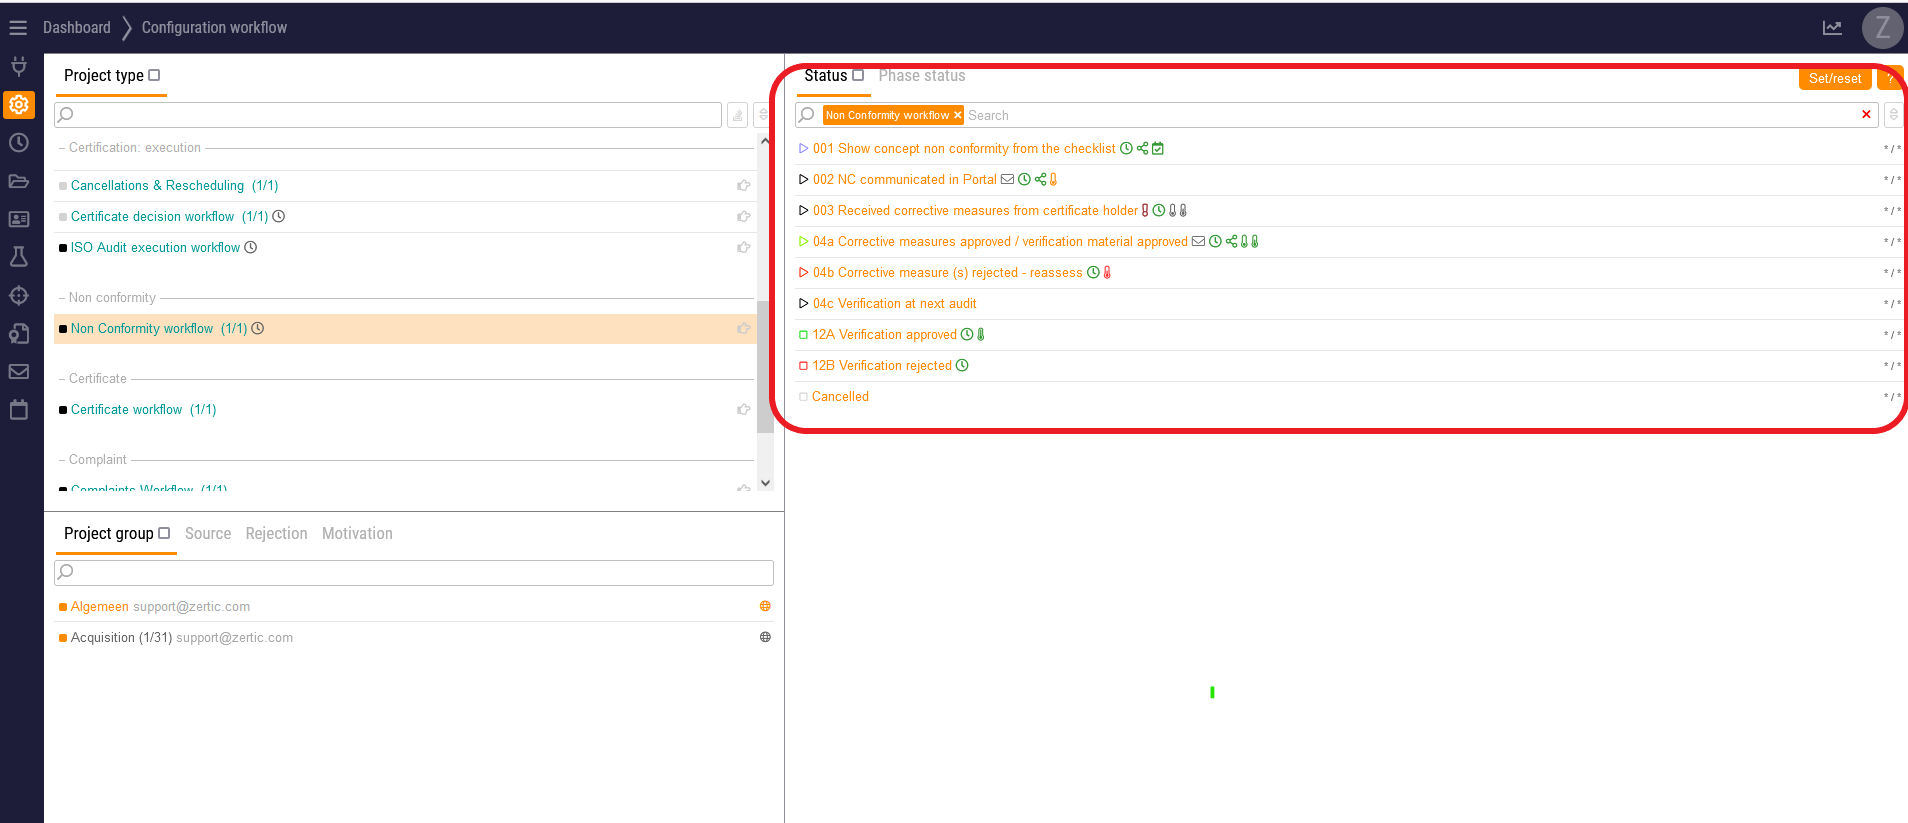This screenshot has height=823, width=1908.
Task: Toggle the checkbox next to Project type
Action: pyautogui.click(x=154, y=75)
